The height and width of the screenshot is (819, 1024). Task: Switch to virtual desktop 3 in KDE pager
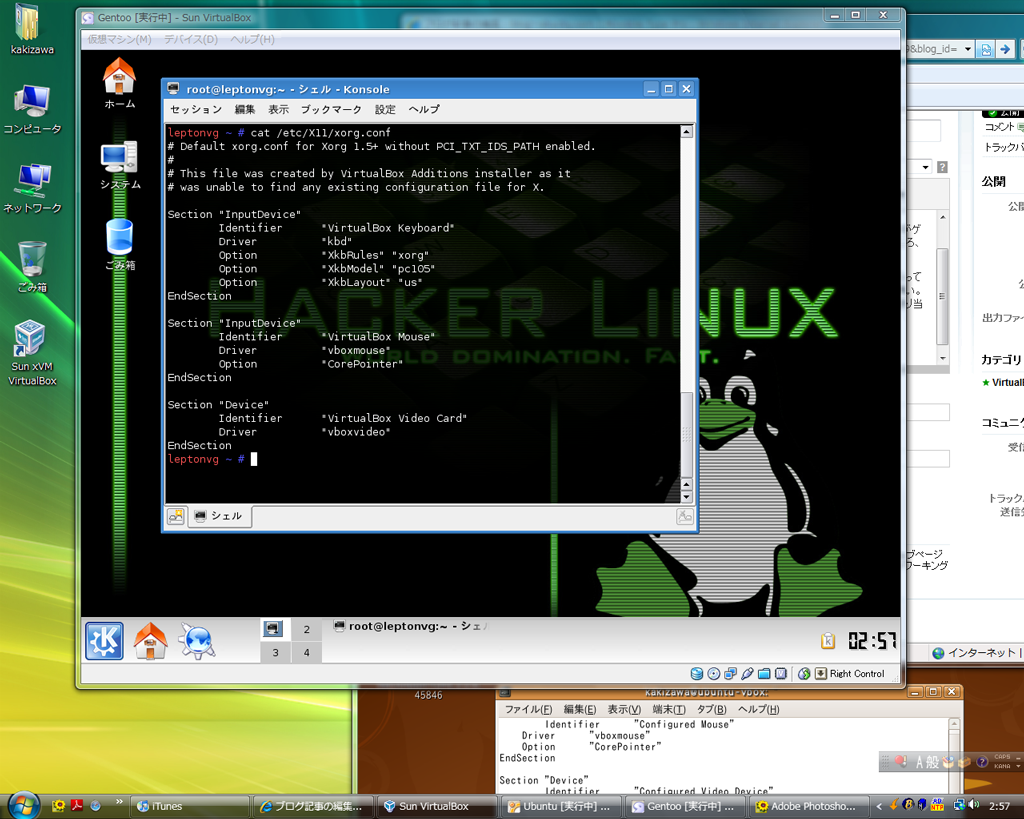coord(276,652)
